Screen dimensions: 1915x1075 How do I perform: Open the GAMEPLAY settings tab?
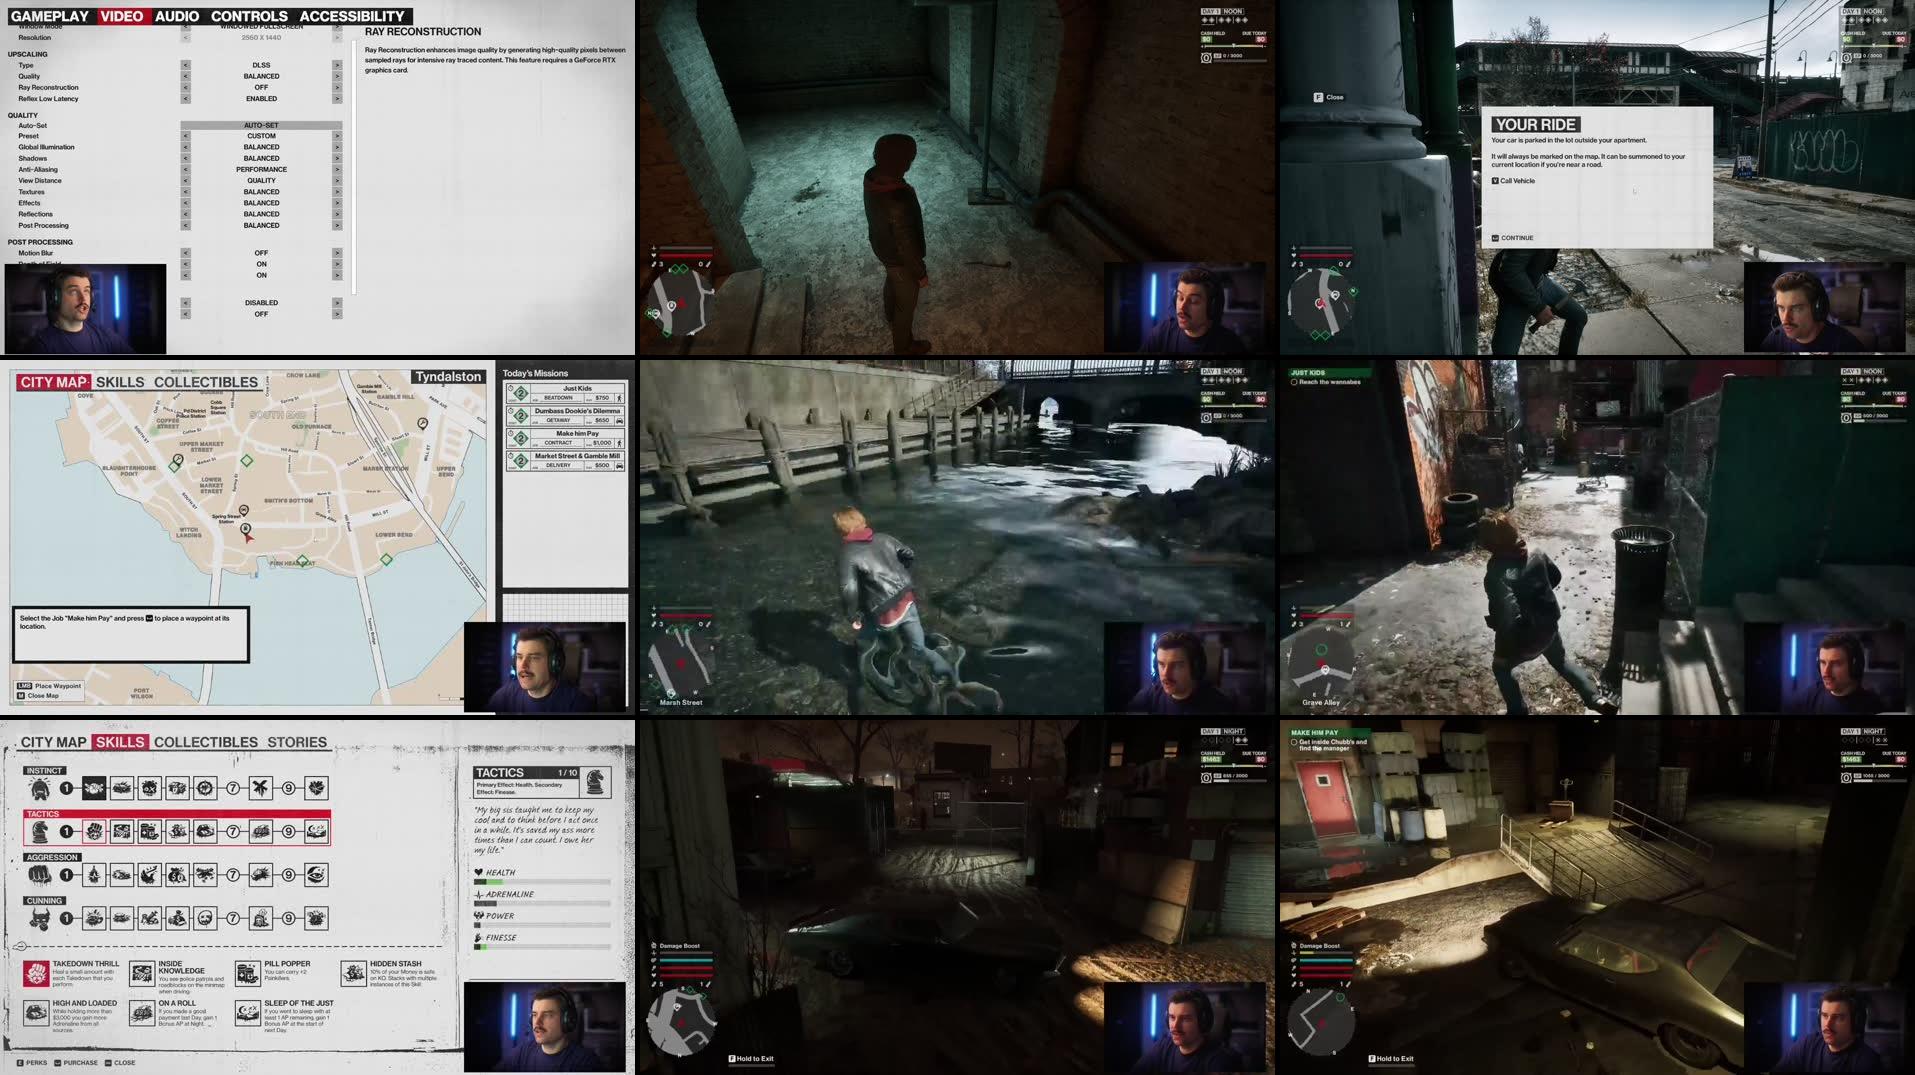[x=49, y=16]
